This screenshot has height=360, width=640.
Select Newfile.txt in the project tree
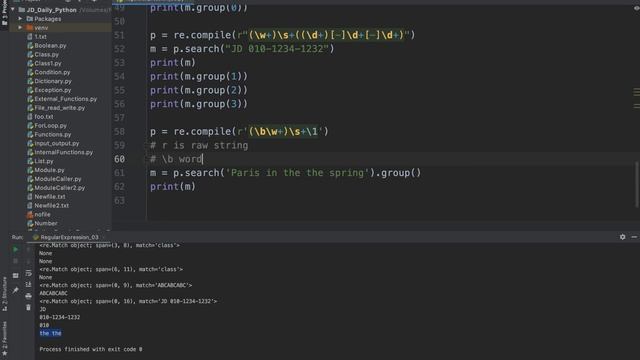pyautogui.click(x=50, y=197)
